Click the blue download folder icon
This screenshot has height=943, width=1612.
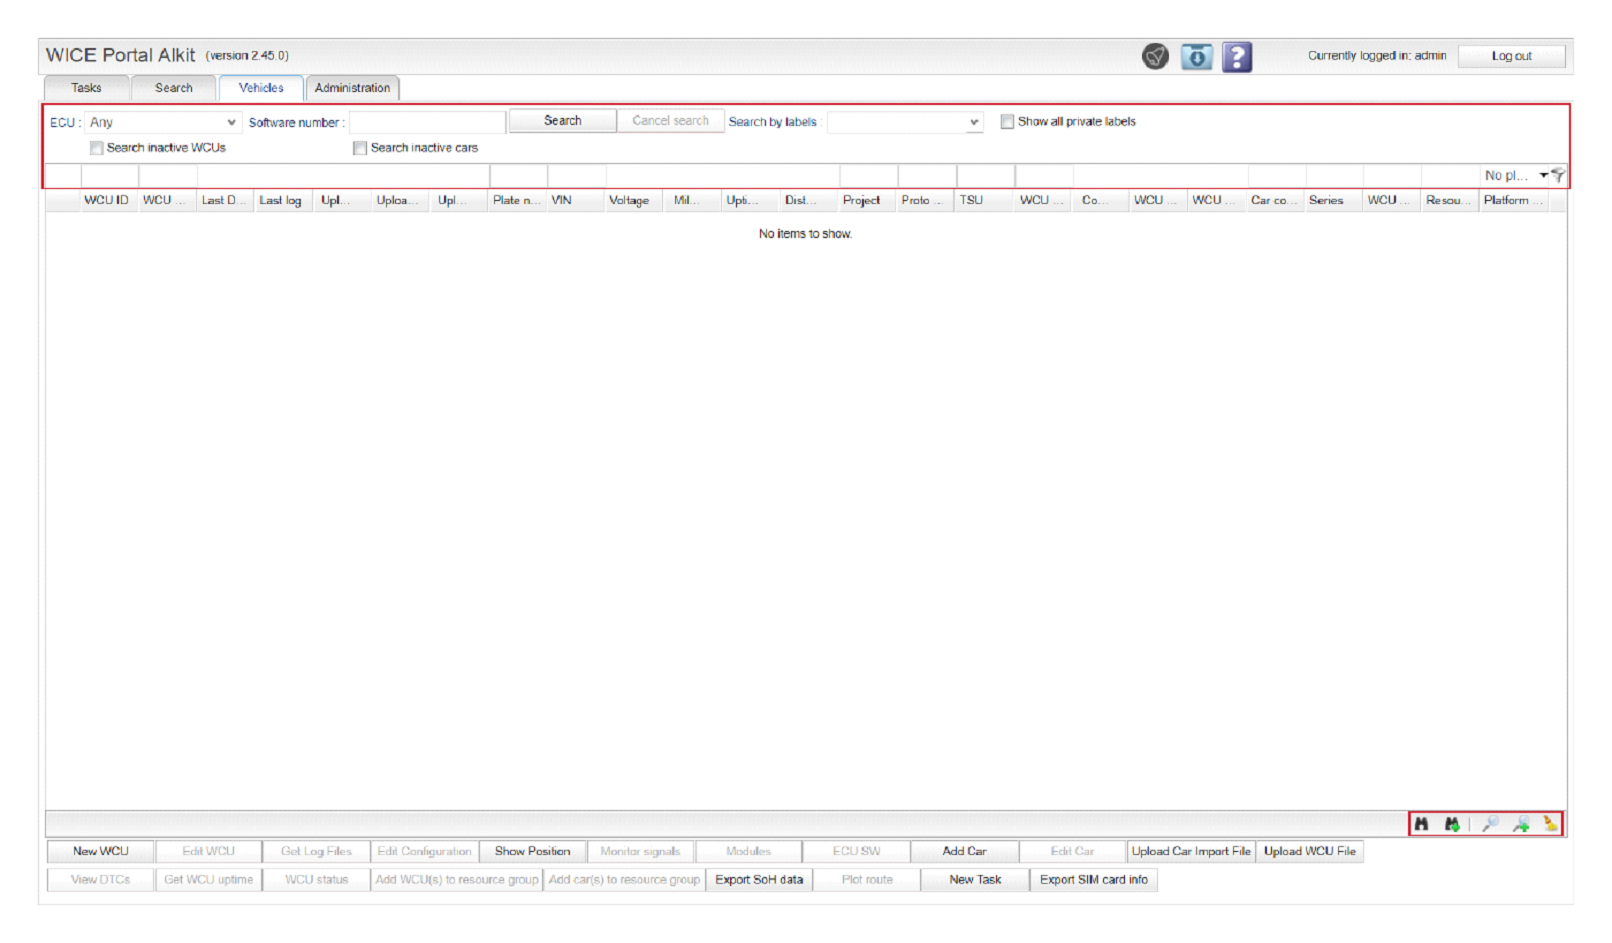click(1196, 57)
